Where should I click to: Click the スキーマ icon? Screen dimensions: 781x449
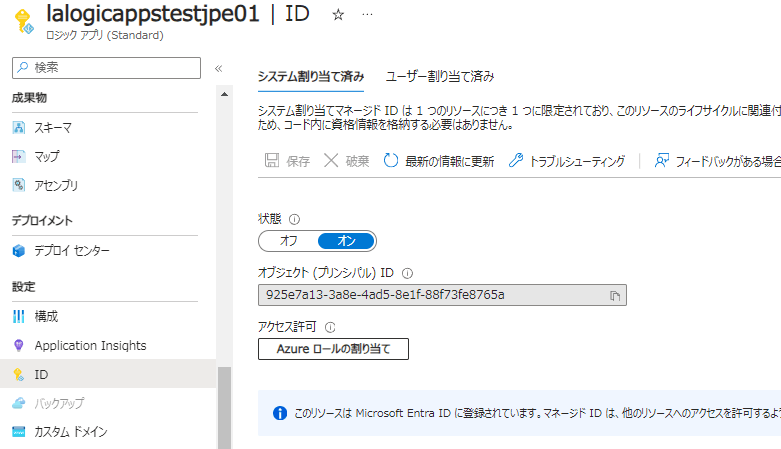(x=18, y=128)
